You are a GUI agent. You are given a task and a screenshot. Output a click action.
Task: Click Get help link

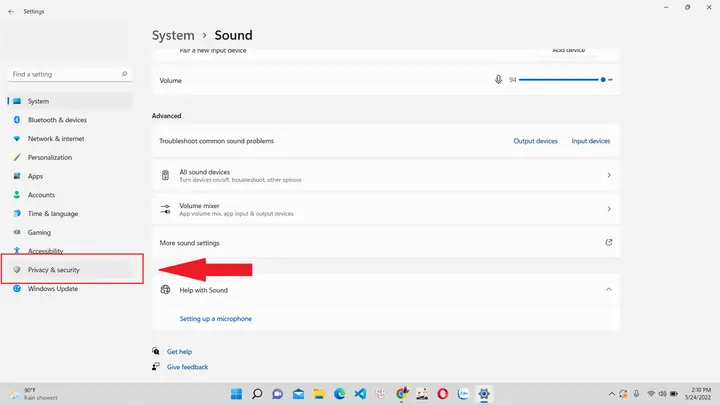(180, 352)
